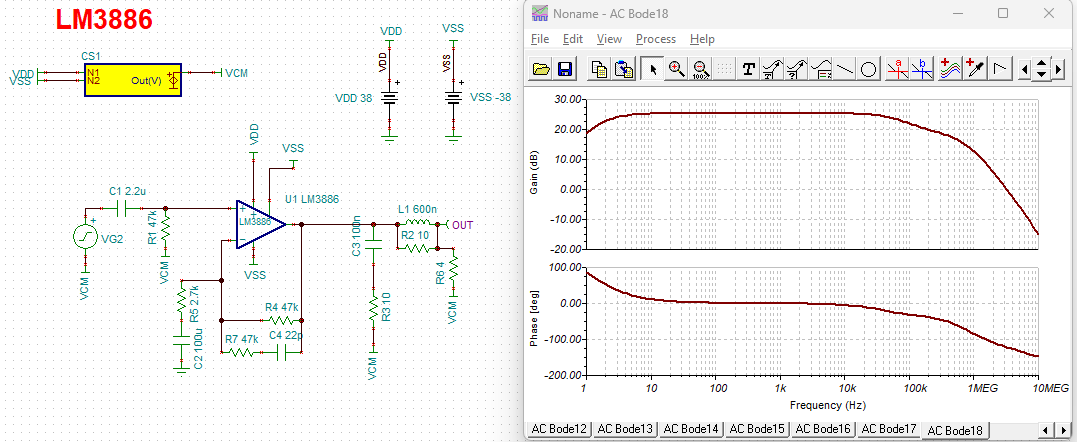Save diagram with floppy disk icon

(565, 69)
